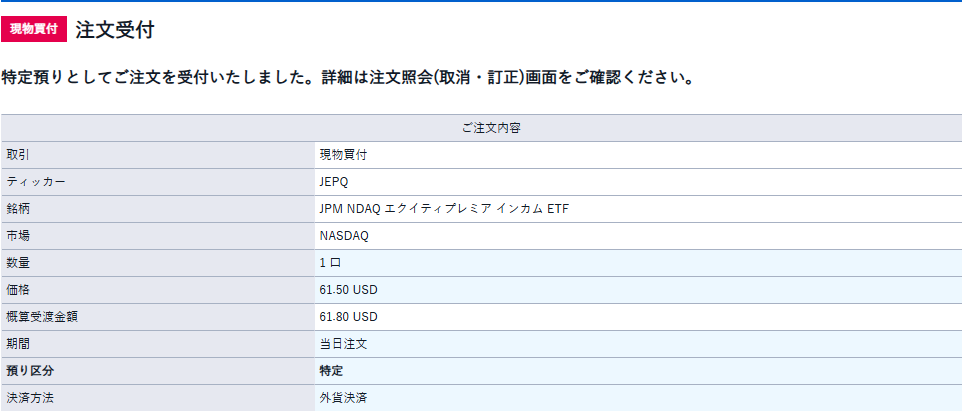Click the red 現物買付 badge
The height and width of the screenshot is (411, 962).
(34, 29)
